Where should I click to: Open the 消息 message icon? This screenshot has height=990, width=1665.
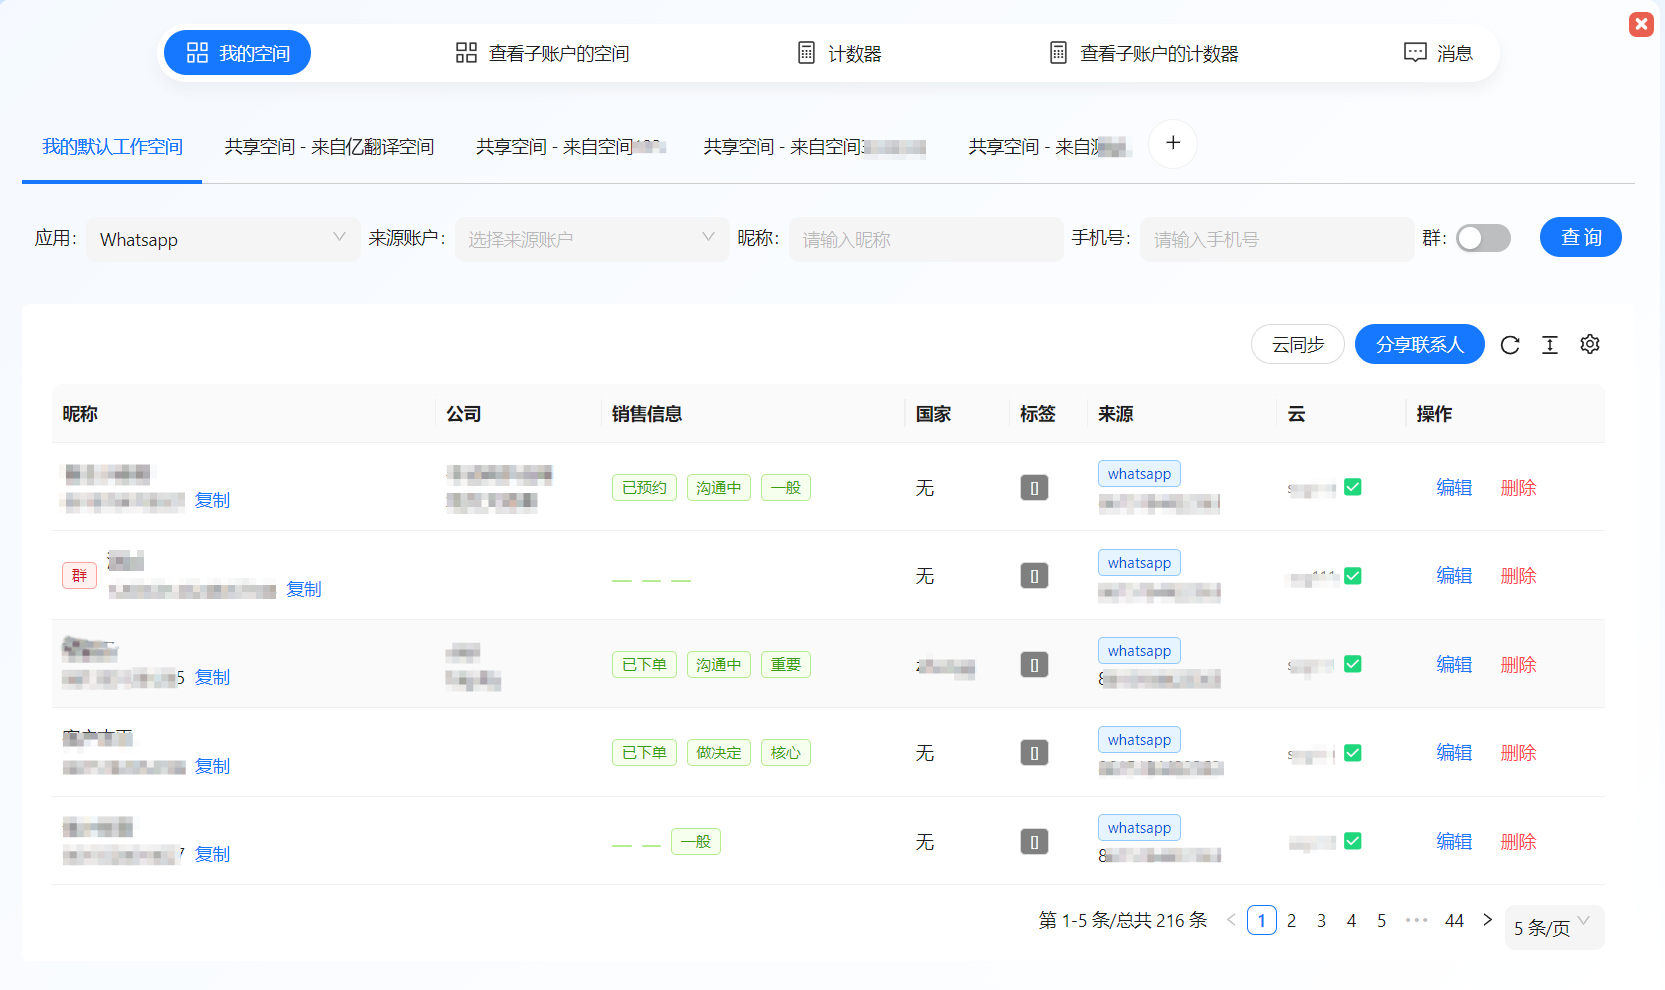[1415, 52]
